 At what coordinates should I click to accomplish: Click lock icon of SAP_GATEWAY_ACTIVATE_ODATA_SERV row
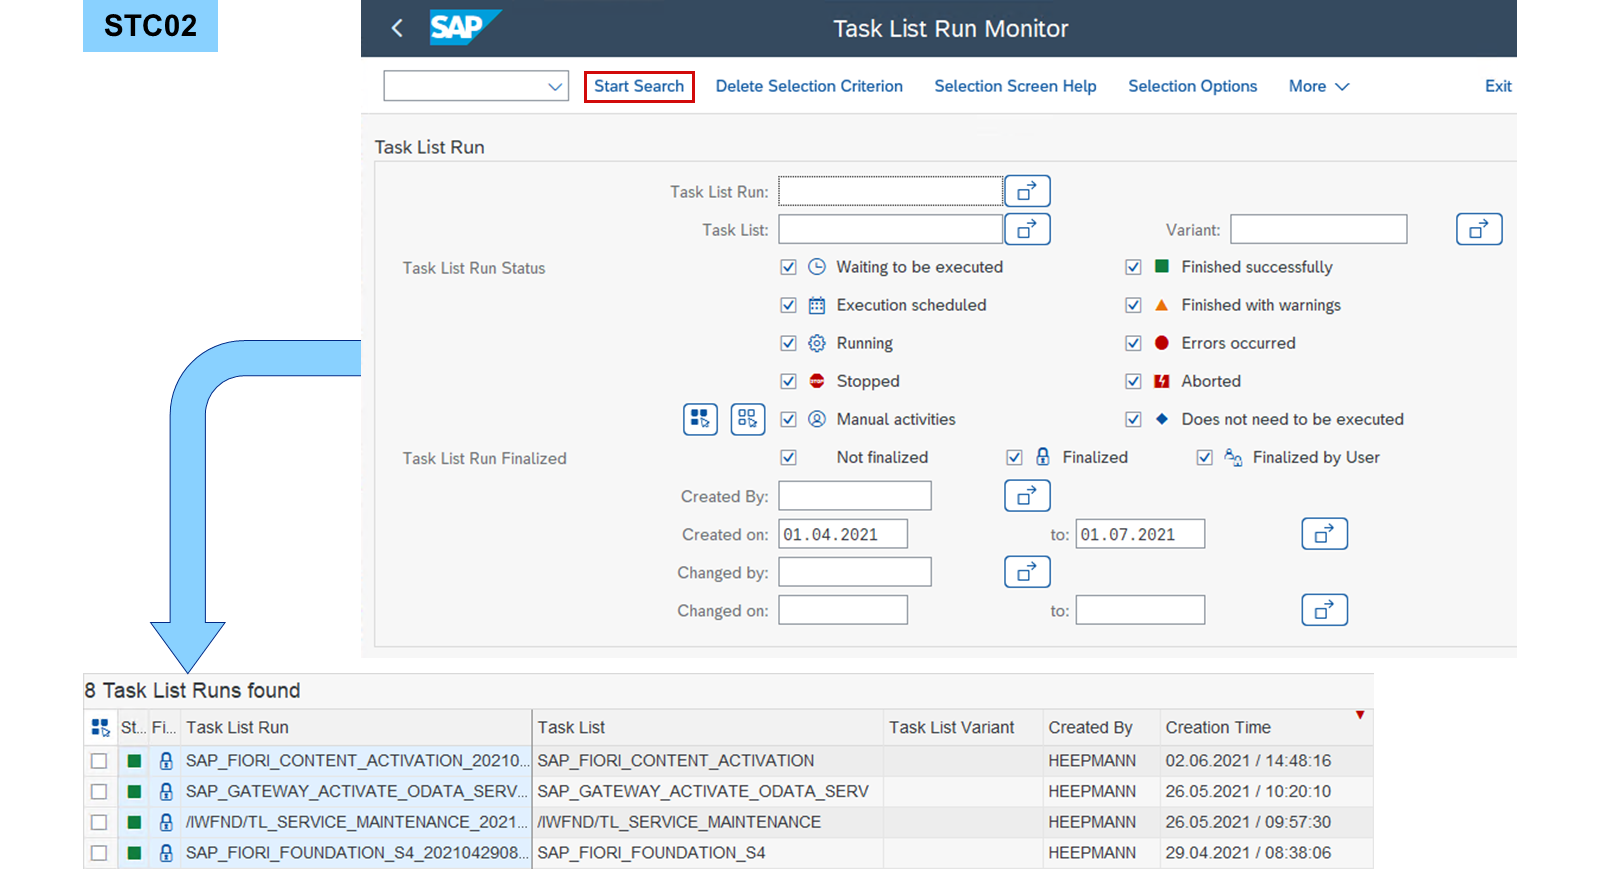click(x=166, y=792)
